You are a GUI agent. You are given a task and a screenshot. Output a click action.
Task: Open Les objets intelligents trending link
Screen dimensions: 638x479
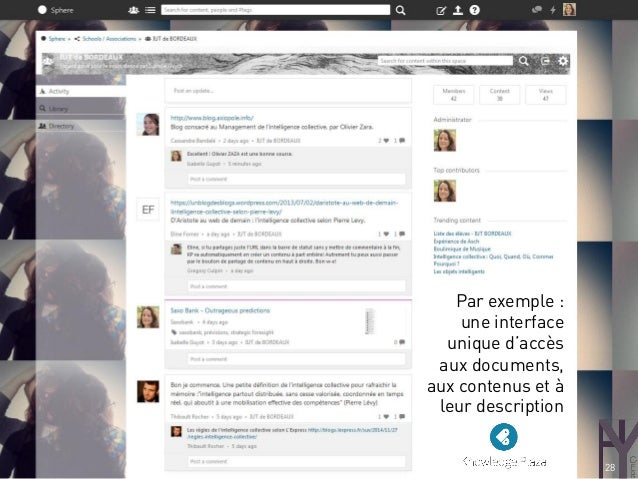pos(459,271)
